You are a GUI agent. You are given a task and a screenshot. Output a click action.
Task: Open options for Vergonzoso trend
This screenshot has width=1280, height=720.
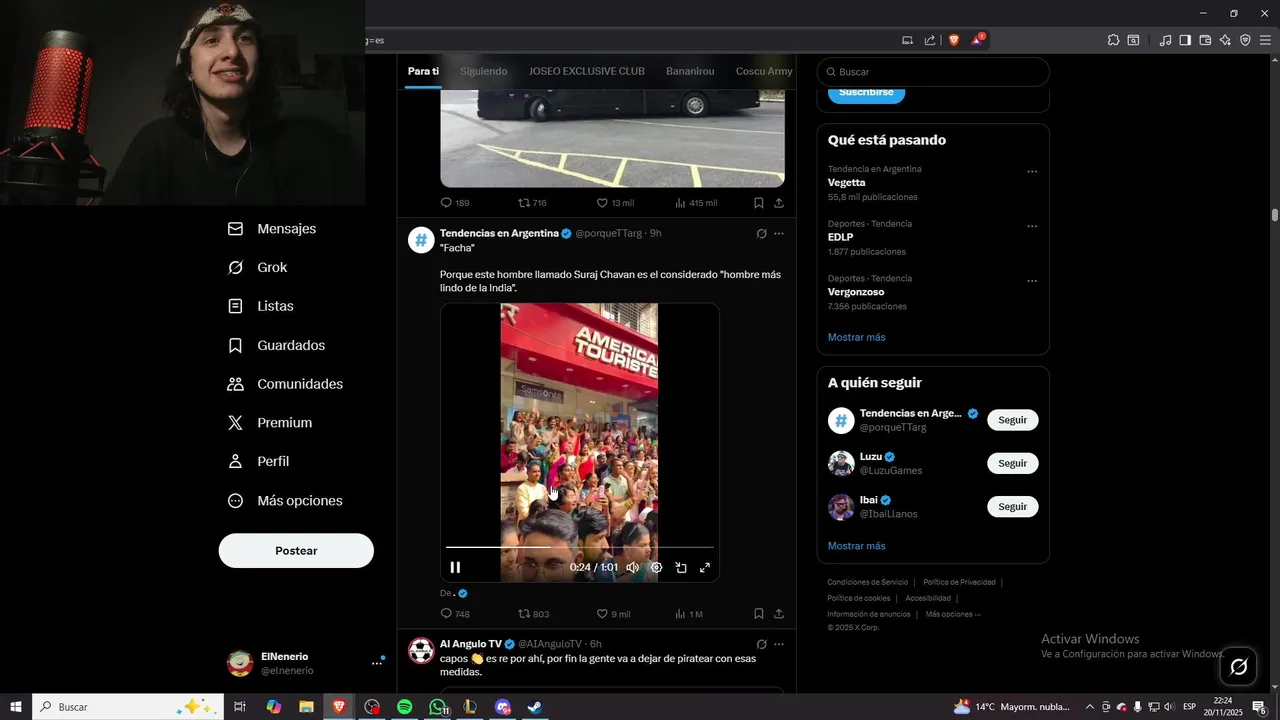[x=1032, y=281]
